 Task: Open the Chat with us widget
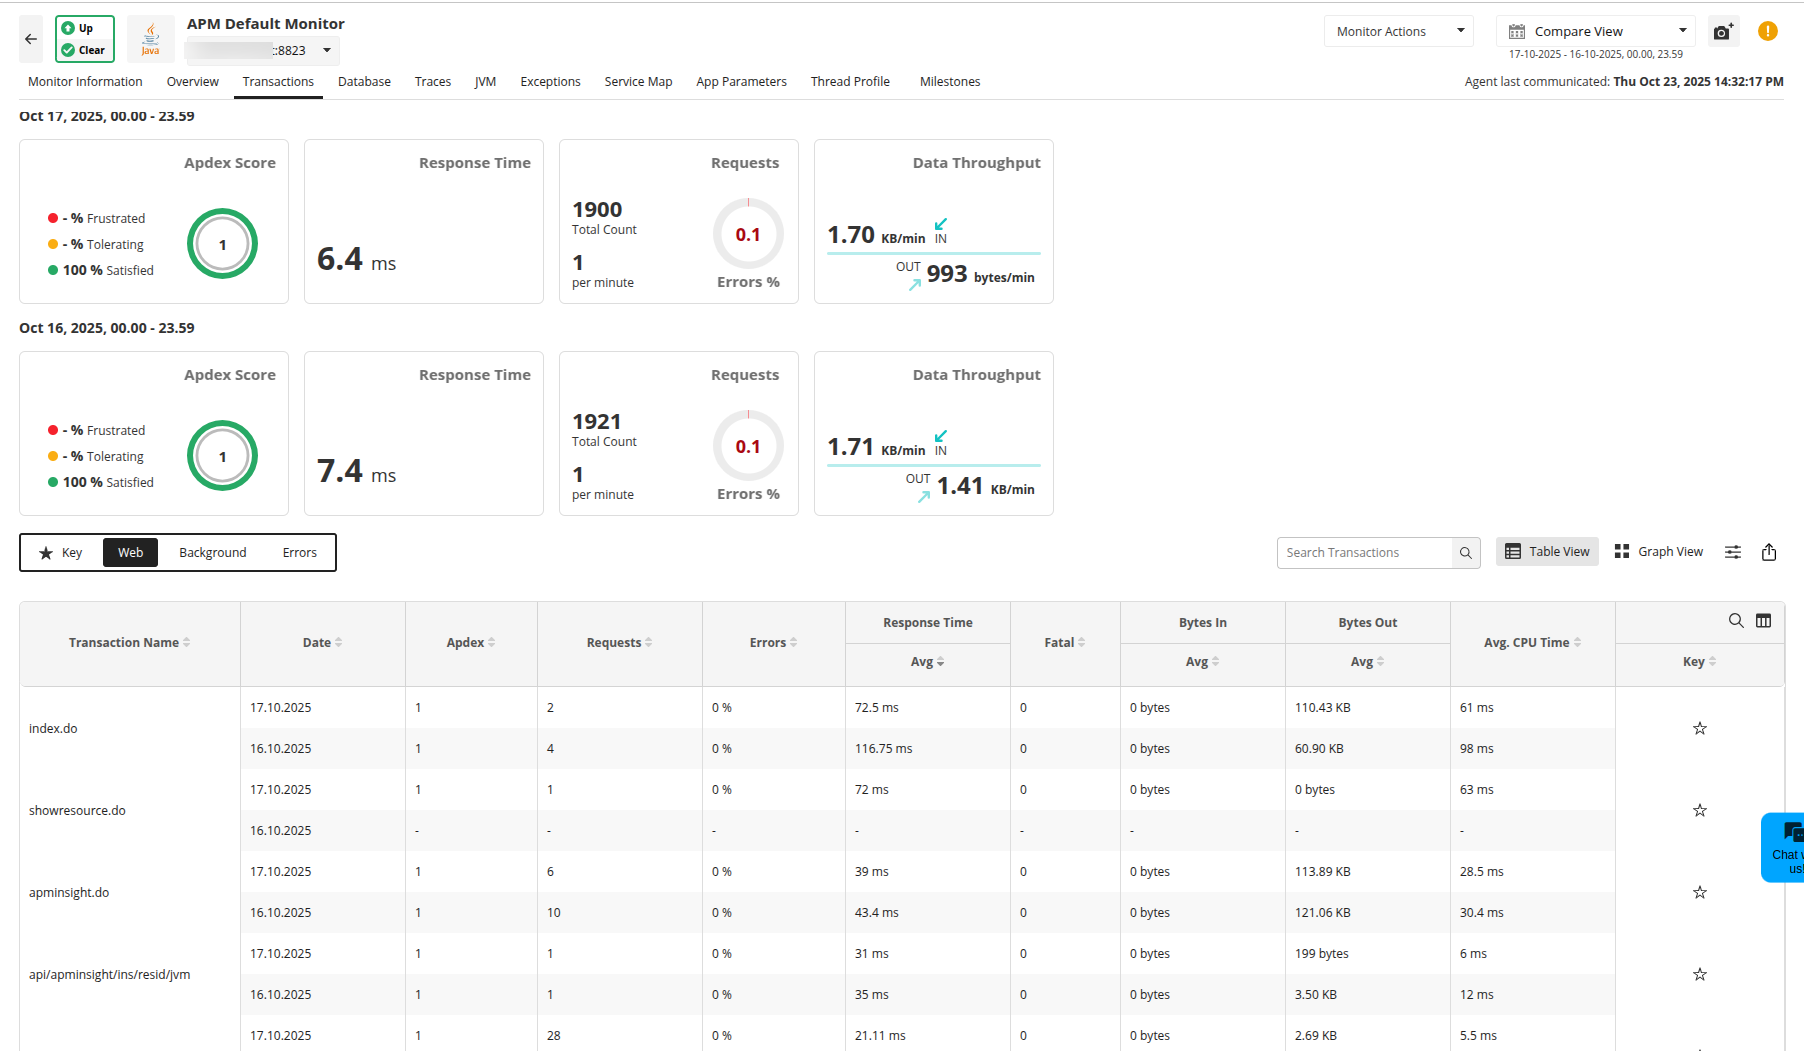coord(1783,848)
